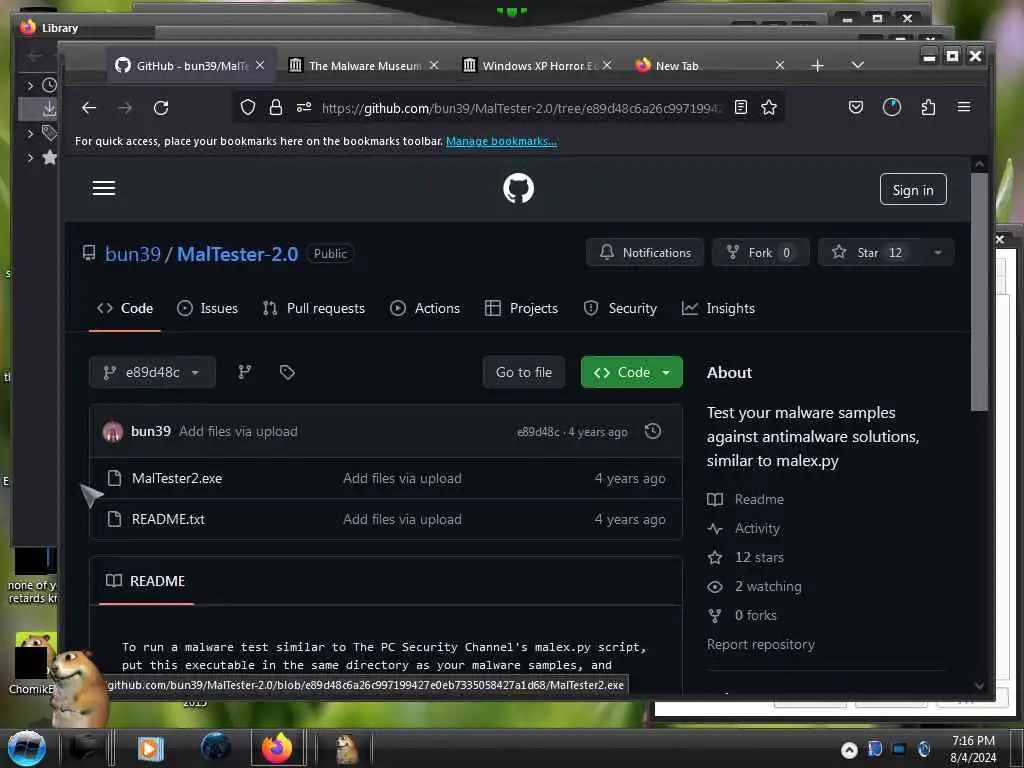Open Pocket save icon in toolbar
Viewport: 1024px width, 768px height.
(x=856, y=107)
